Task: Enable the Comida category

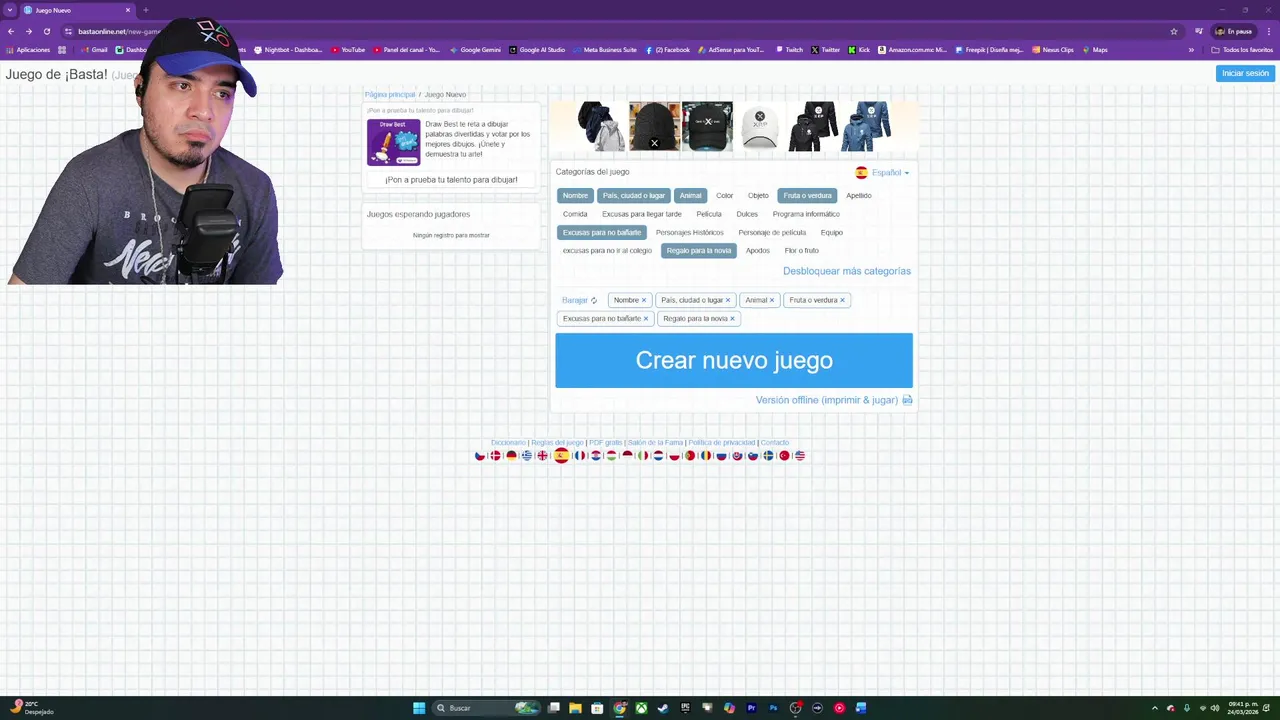Action: 575,214
